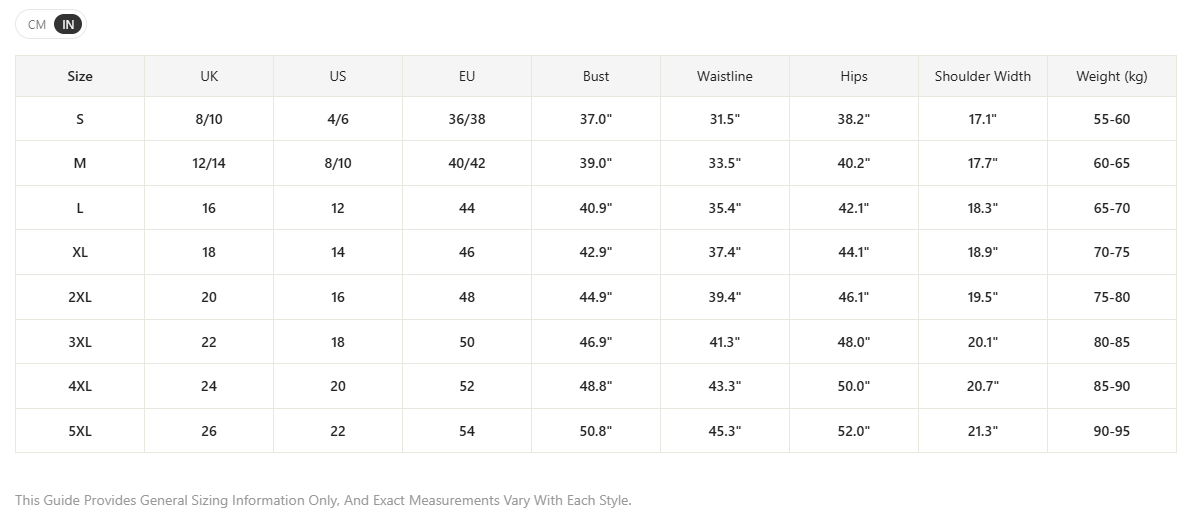Screen dimensions: 1190x518
Task: Select the IN unit toggle
Action: point(68,24)
